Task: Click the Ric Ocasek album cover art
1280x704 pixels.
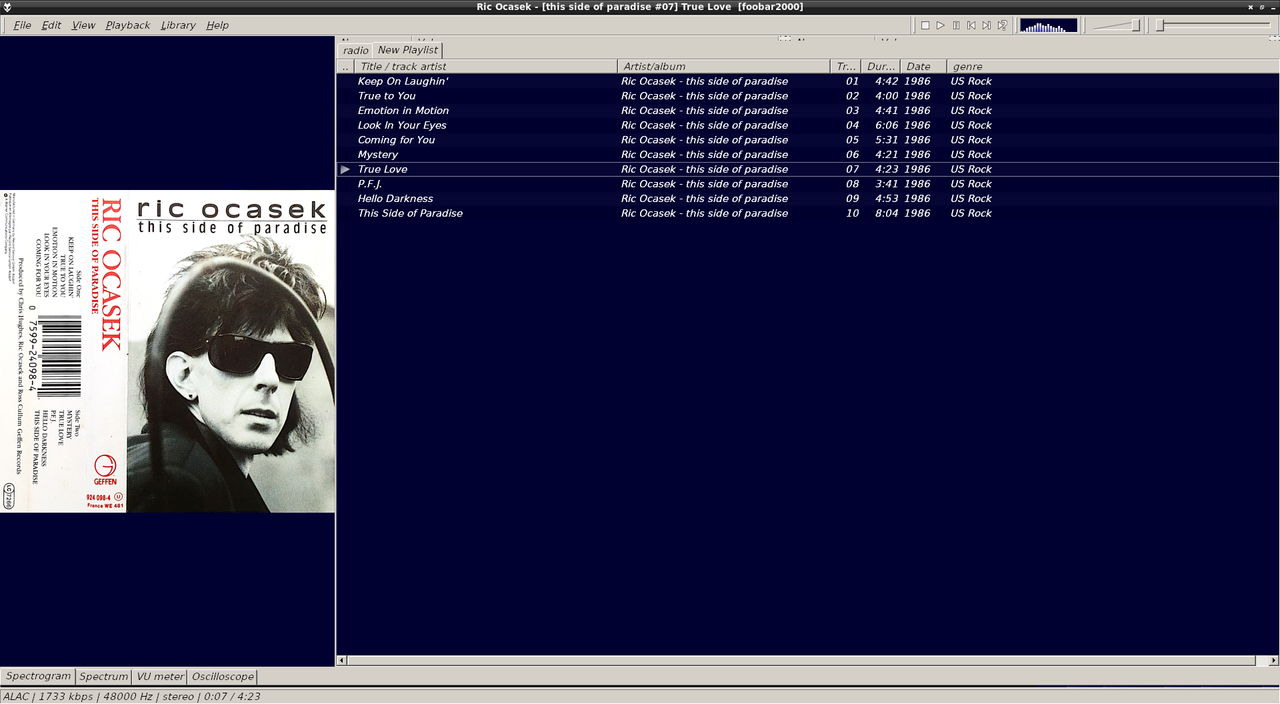Action: [168, 351]
